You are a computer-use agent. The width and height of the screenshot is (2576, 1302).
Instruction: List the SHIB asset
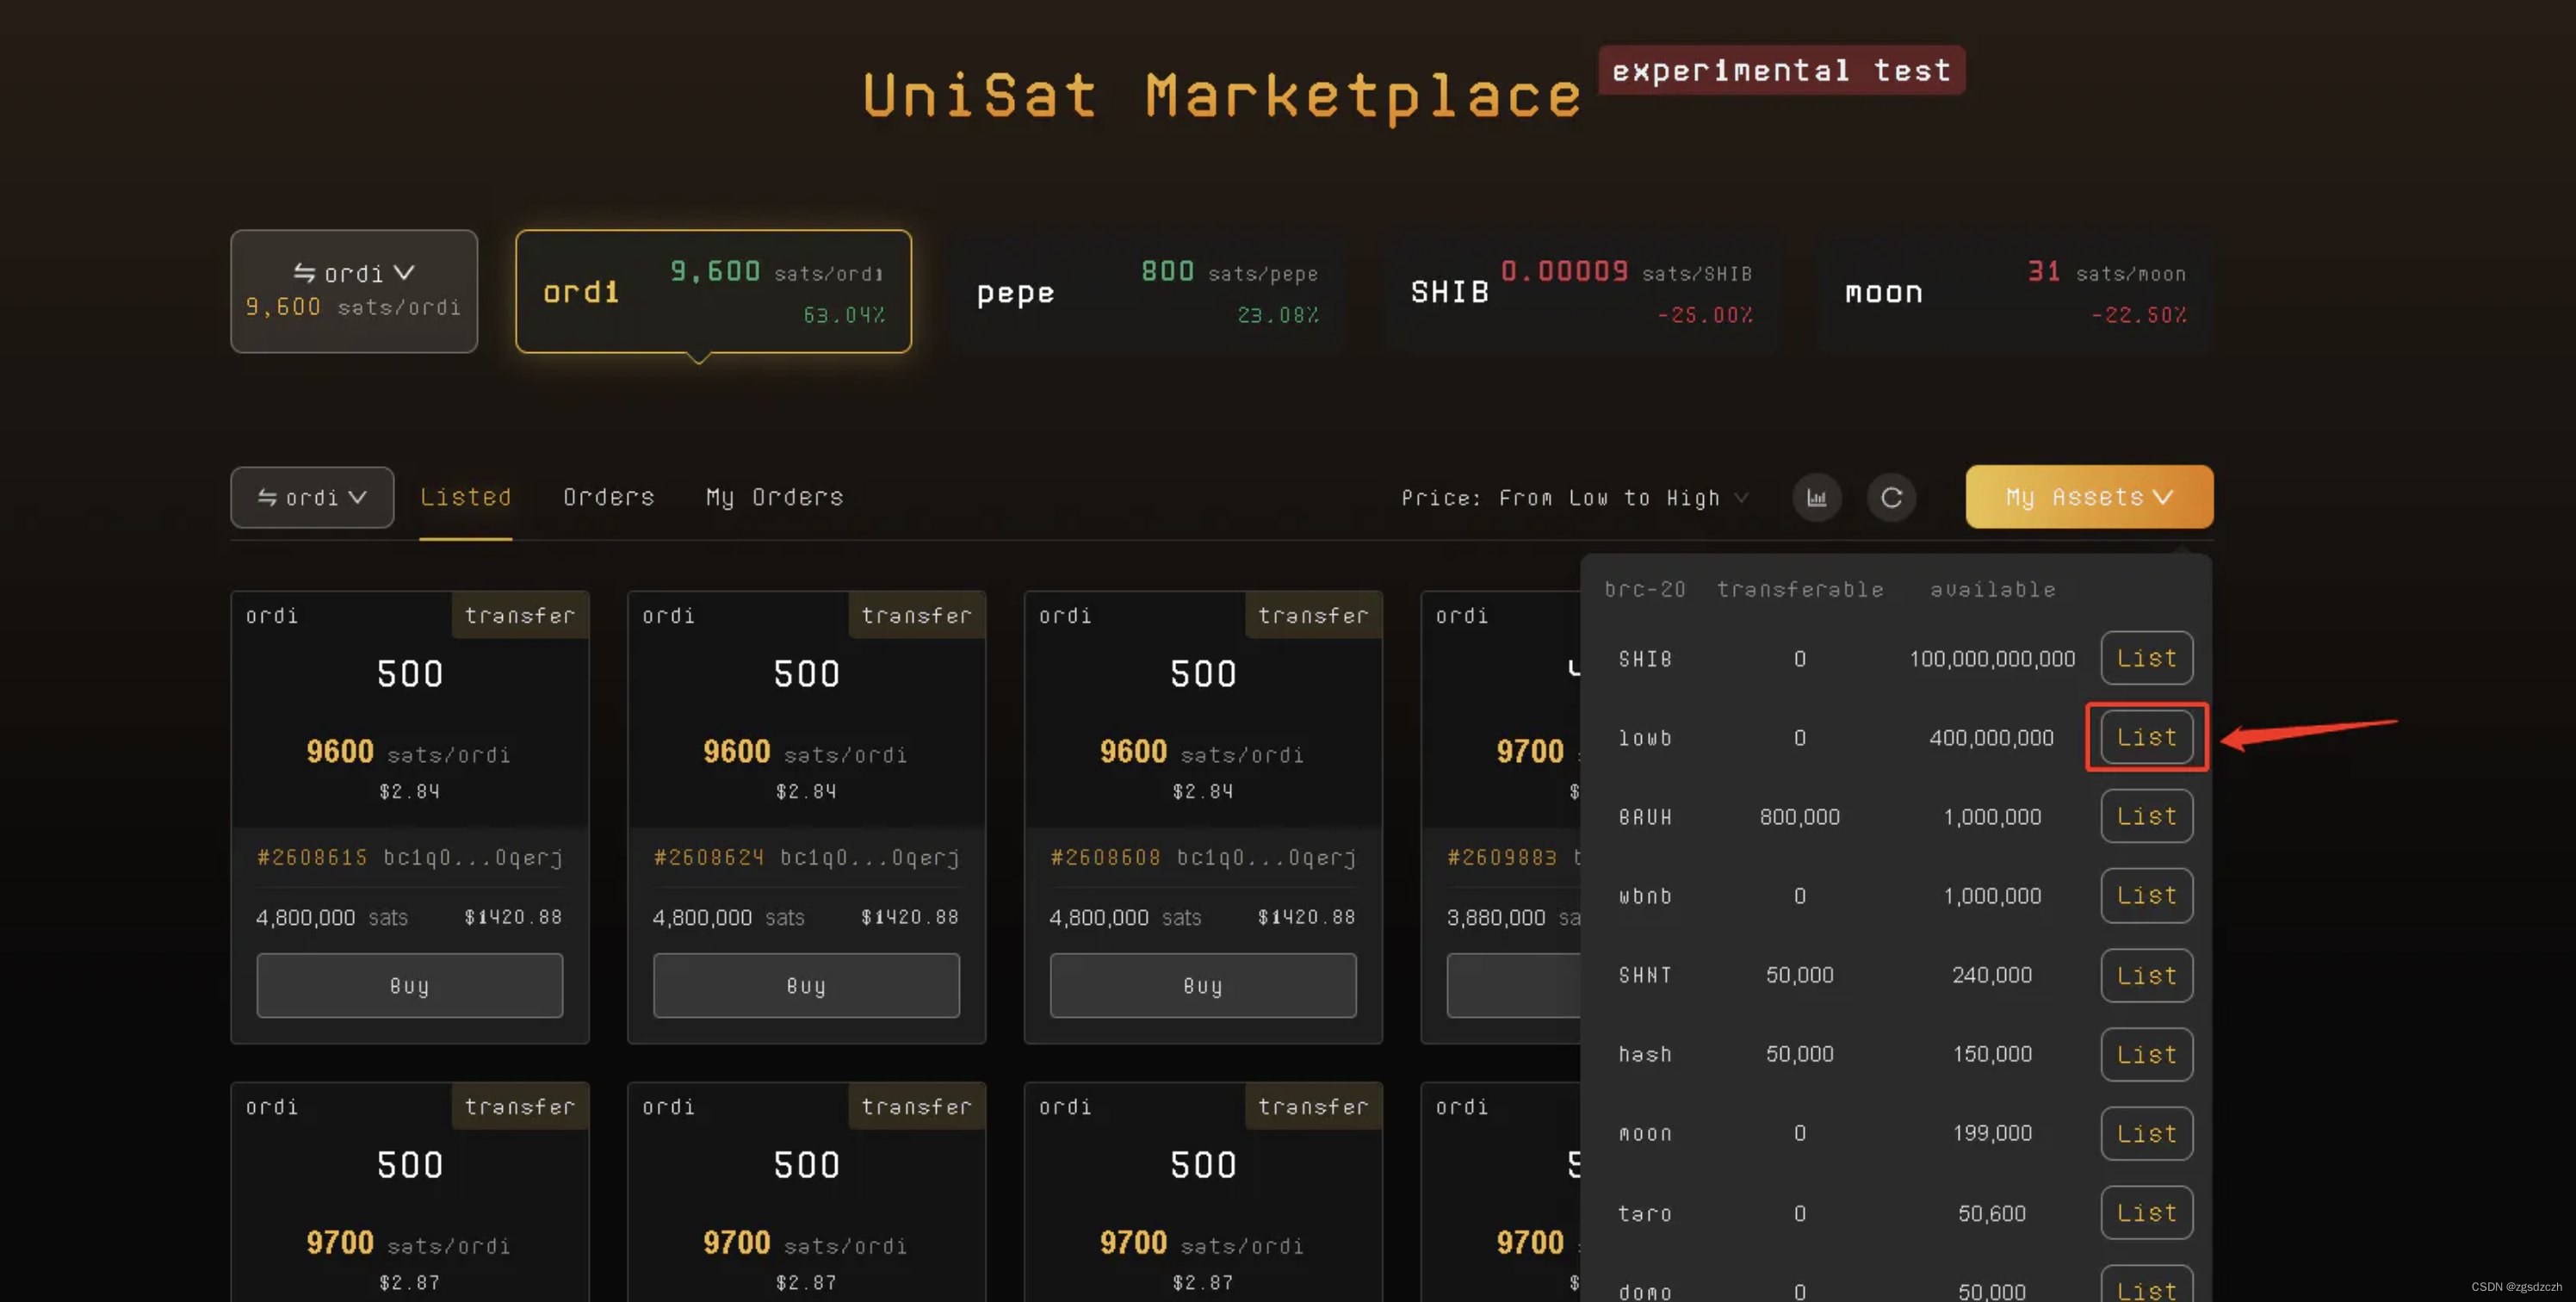click(x=2146, y=658)
